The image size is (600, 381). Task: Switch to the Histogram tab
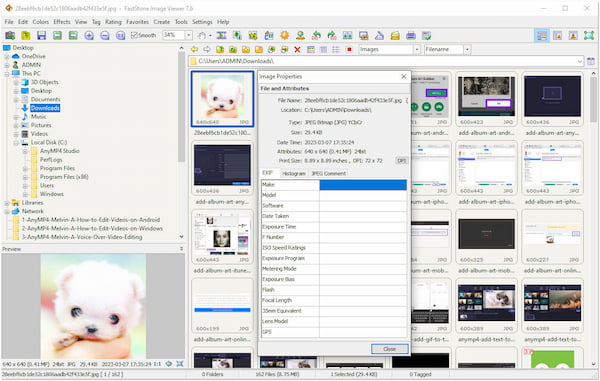coord(294,173)
